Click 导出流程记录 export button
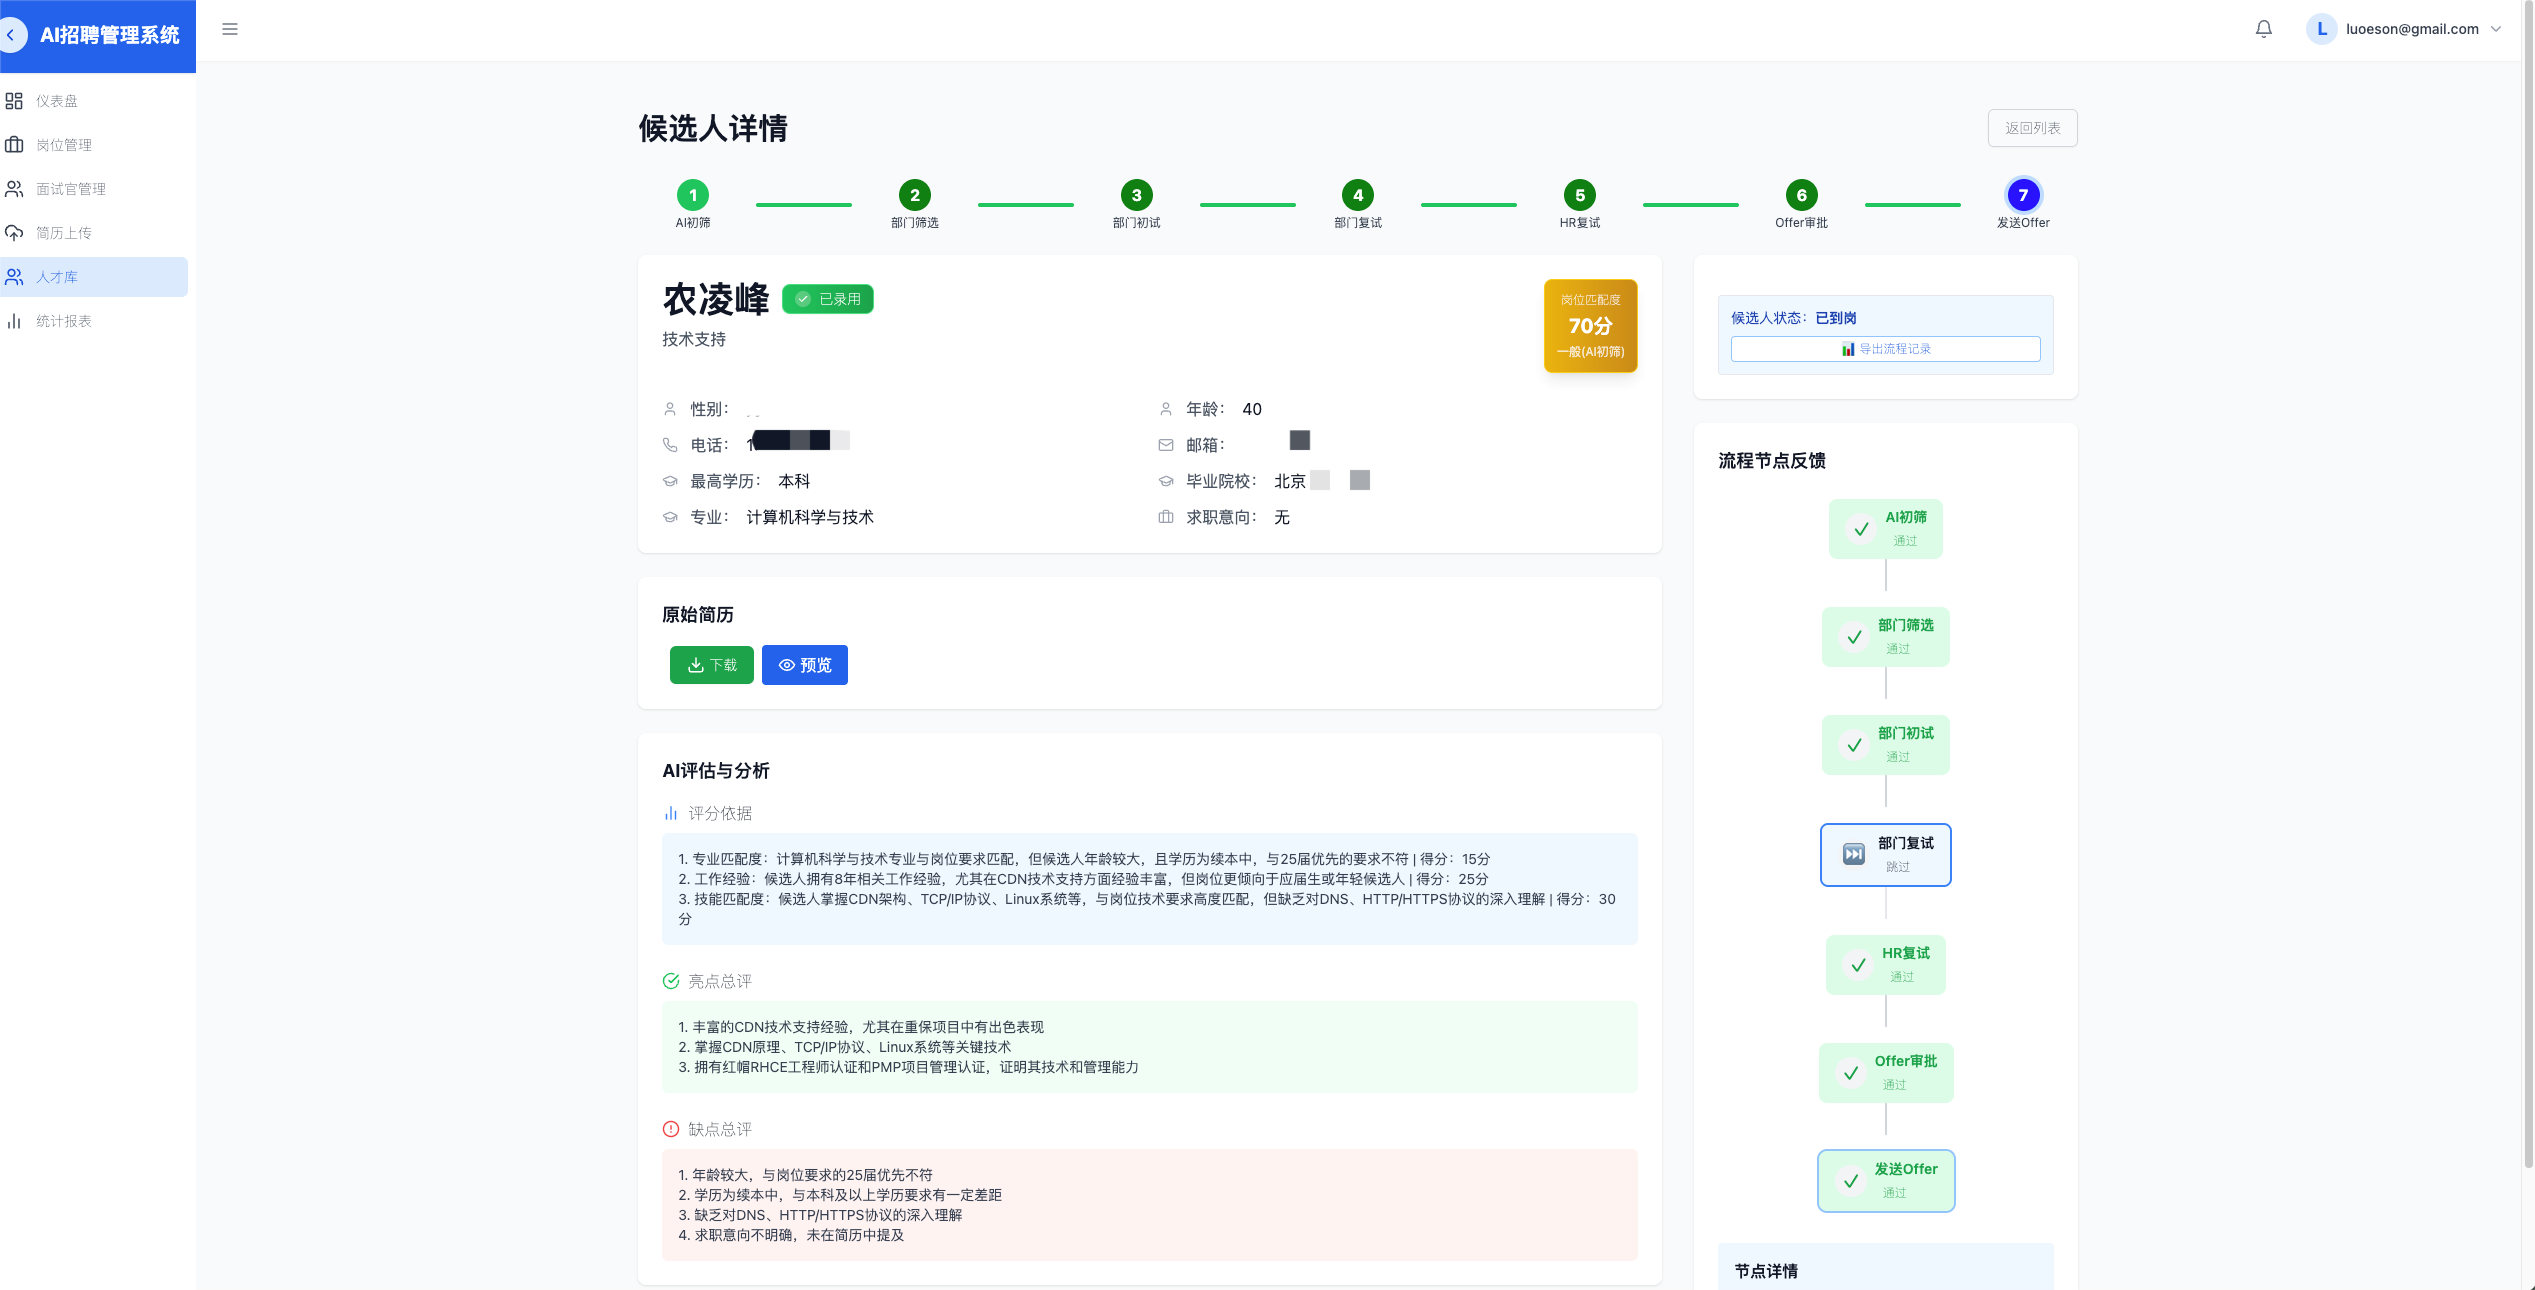This screenshot has height=1290, width=2535. coord(1885,349)
